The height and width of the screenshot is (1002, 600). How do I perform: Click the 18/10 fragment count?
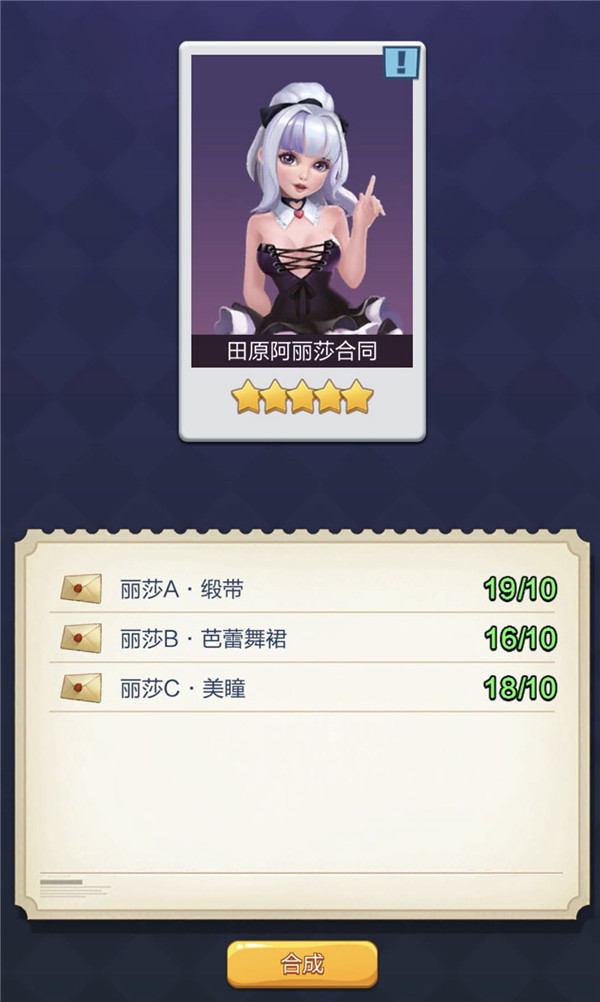pyautogui.click(x=520, y=689)
